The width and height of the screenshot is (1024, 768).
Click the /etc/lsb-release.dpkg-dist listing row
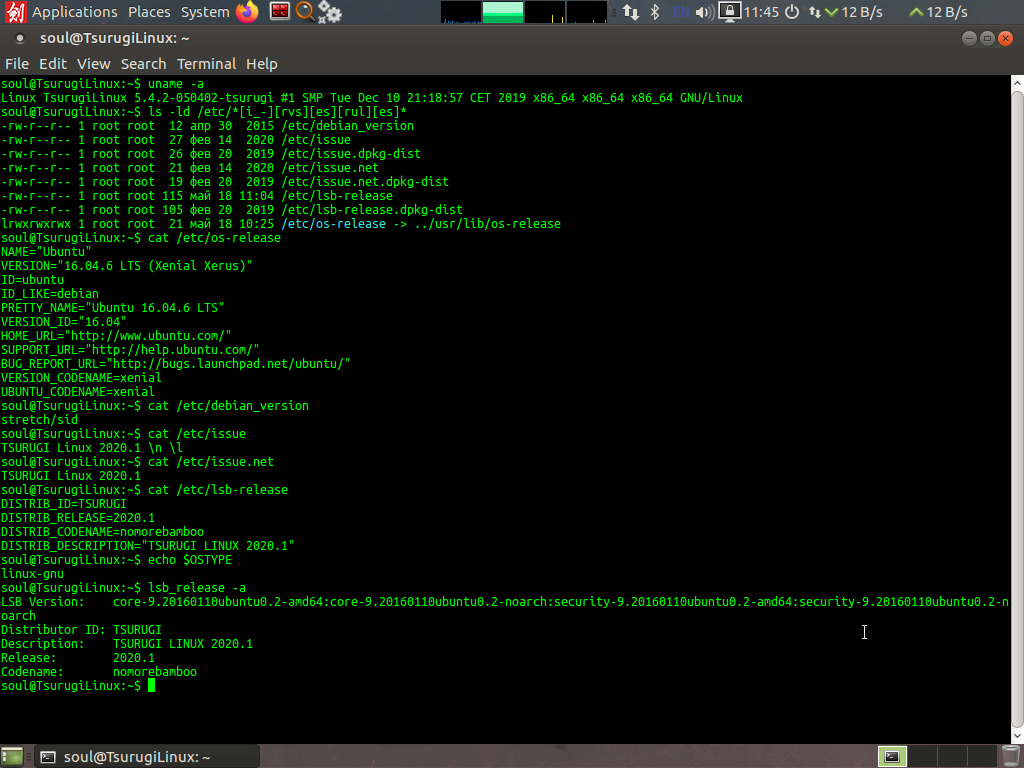232,210
